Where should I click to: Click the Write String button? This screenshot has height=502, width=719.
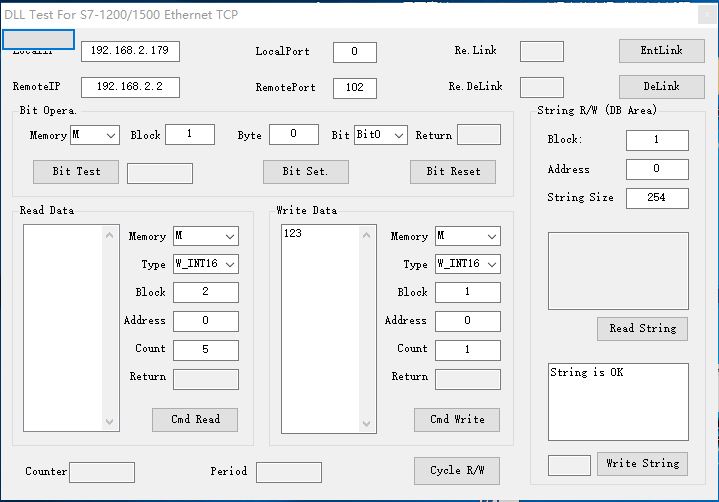pos(642,463)
